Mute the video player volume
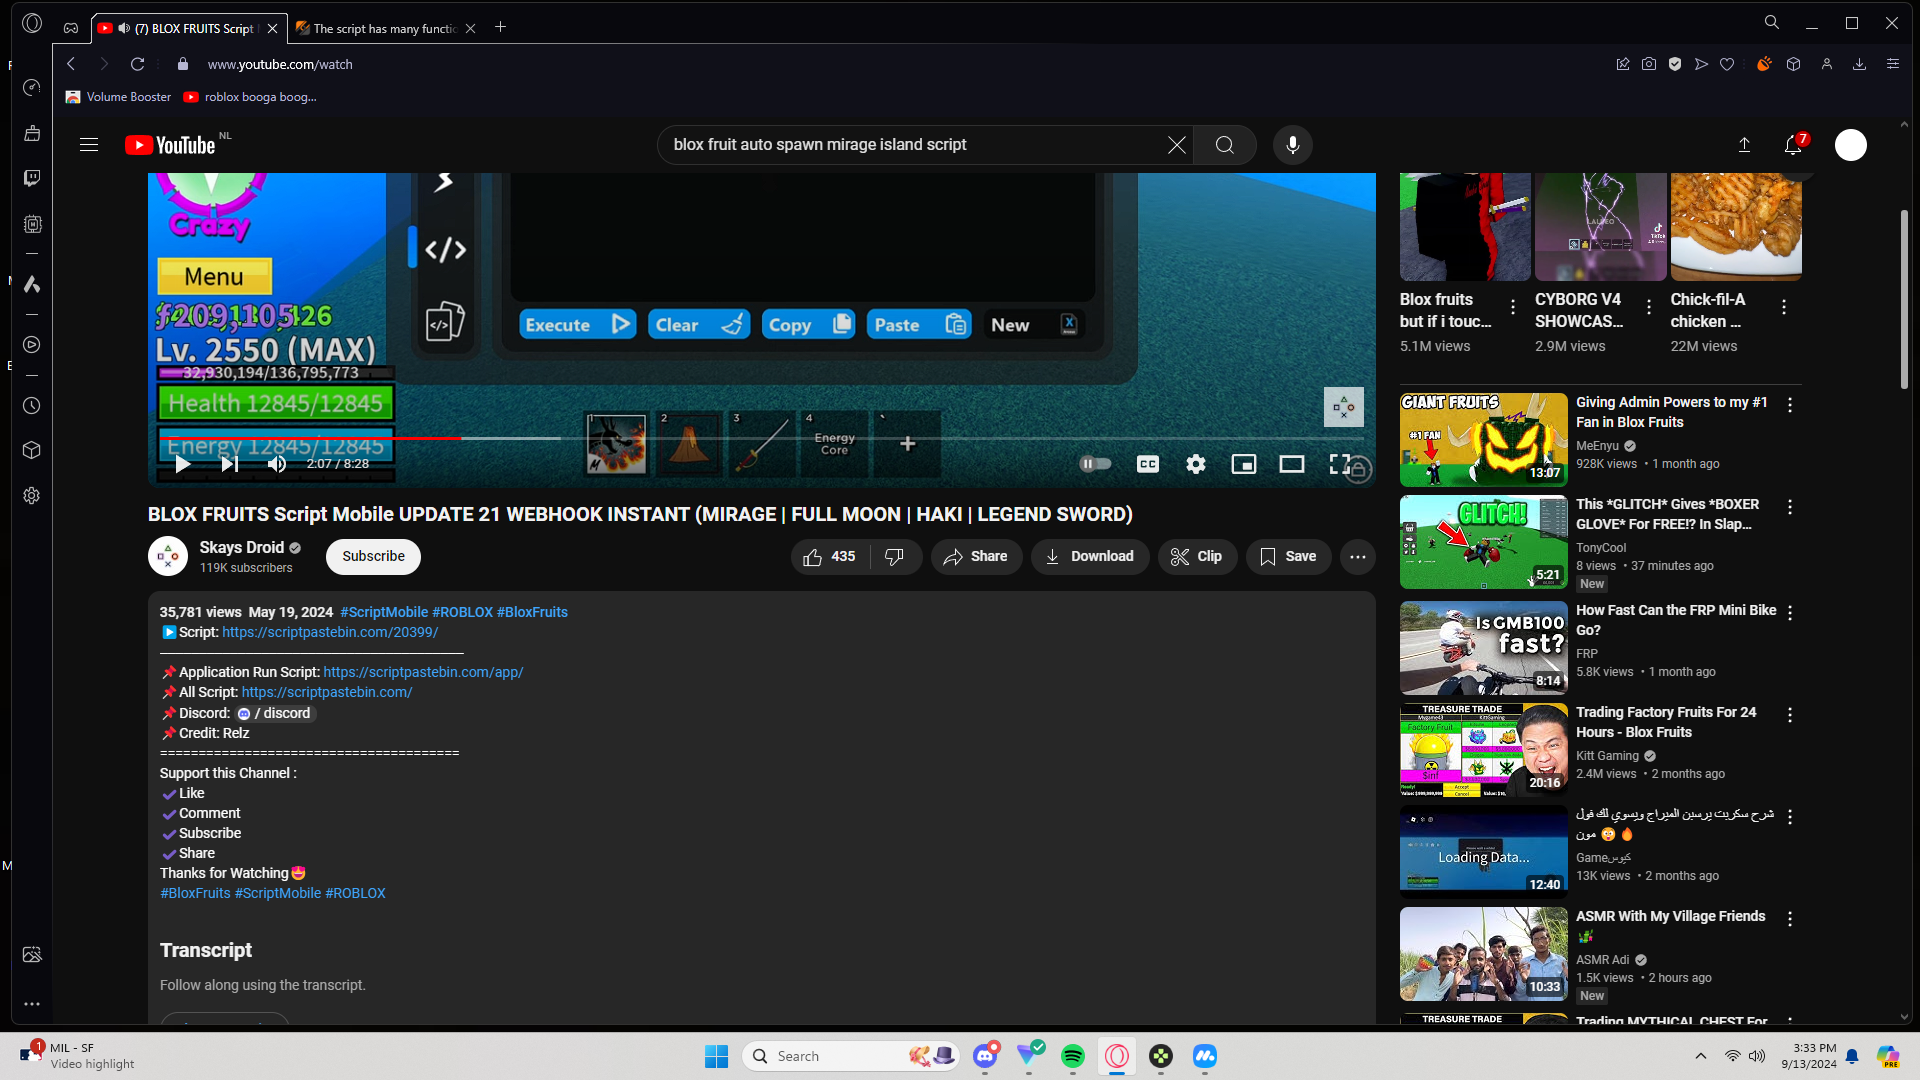Image resolution: width=1920 pixels, height=1080 pixels. (x=277, y=464)
